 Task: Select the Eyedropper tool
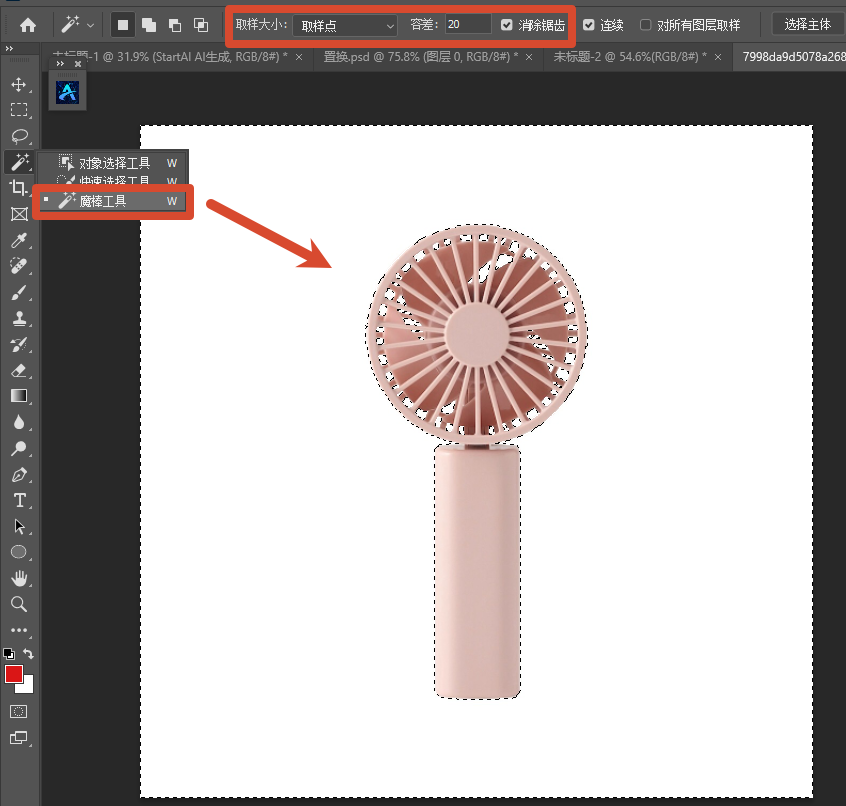click(19, 240)
